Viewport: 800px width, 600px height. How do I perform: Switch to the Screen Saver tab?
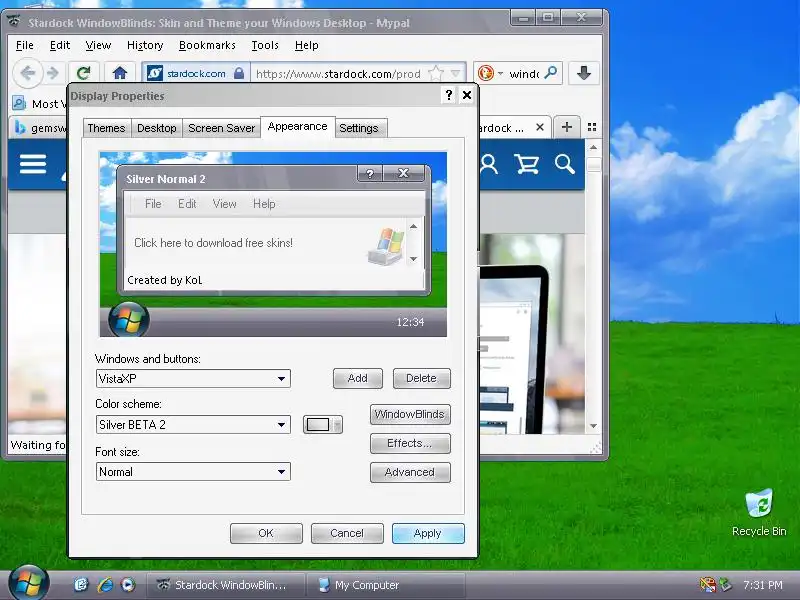coord(221,128)
